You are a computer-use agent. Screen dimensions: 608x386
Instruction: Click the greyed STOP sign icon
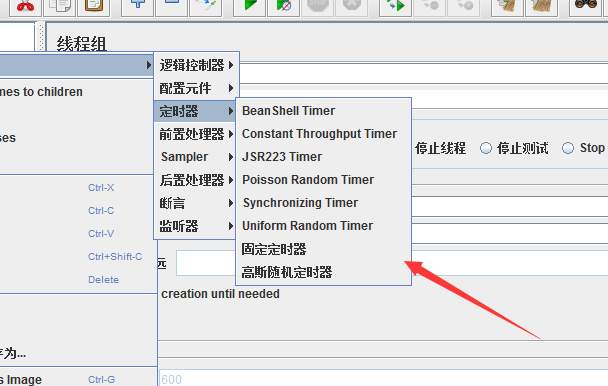pyautogui.click(x=318, y=7)
